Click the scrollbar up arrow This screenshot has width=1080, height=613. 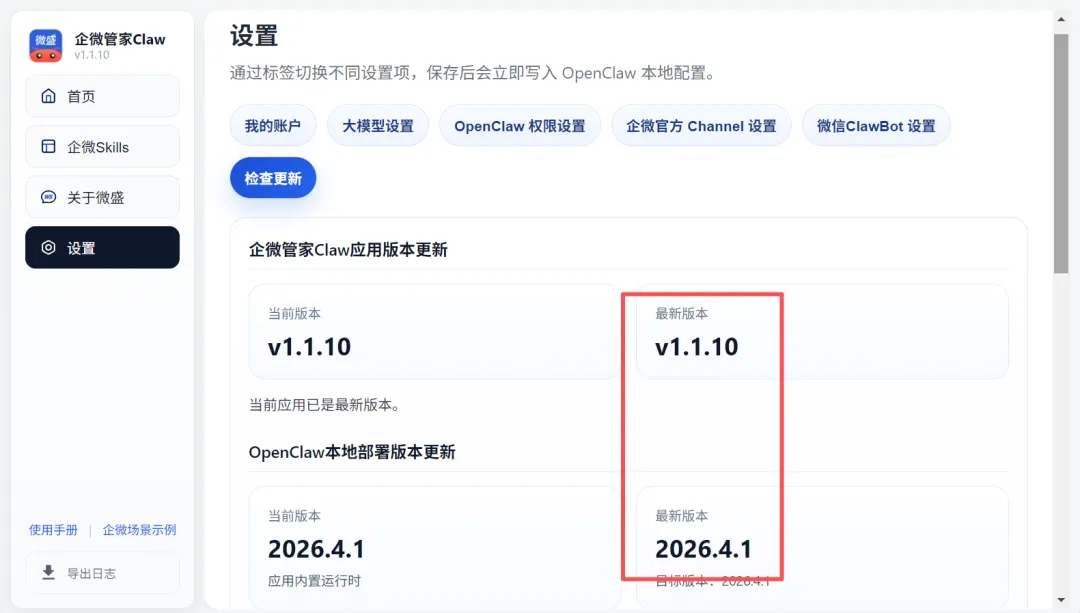point(1061,19)
